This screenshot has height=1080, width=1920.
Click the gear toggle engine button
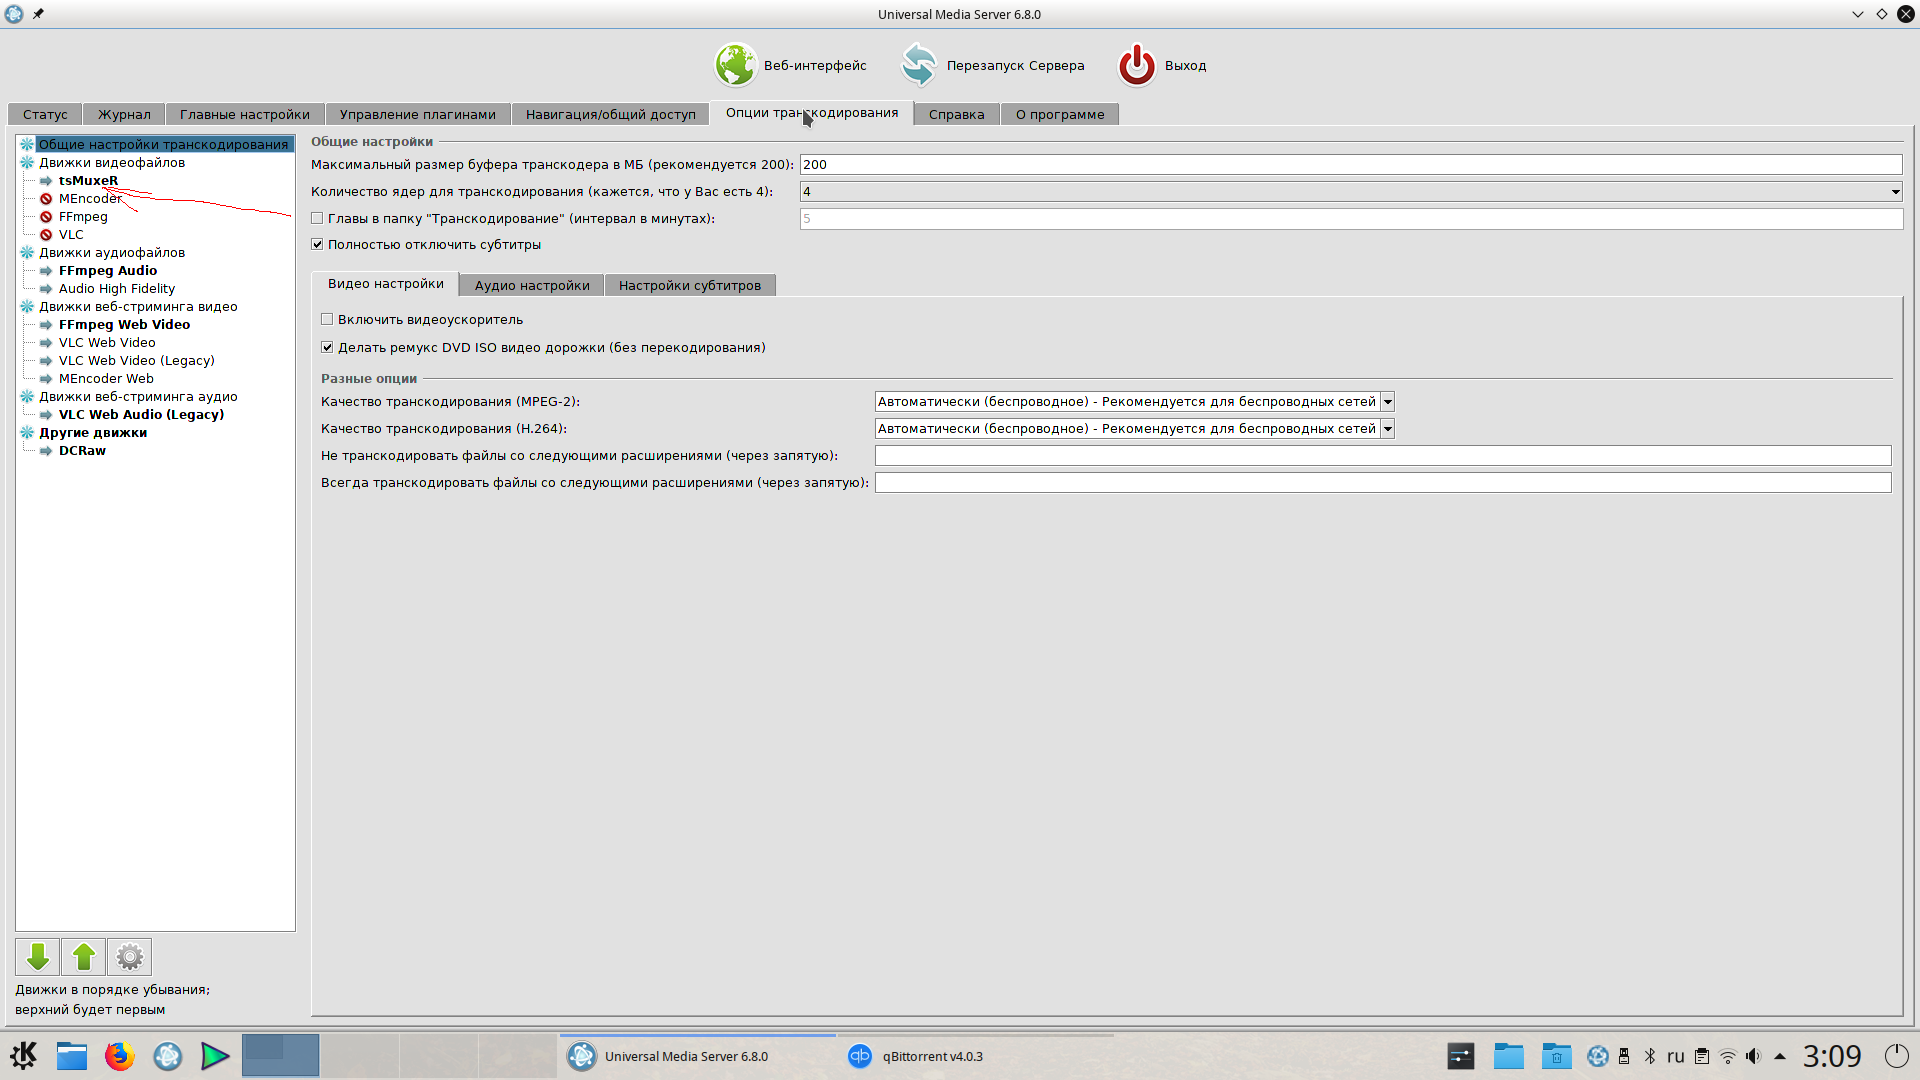pos(130,957)
